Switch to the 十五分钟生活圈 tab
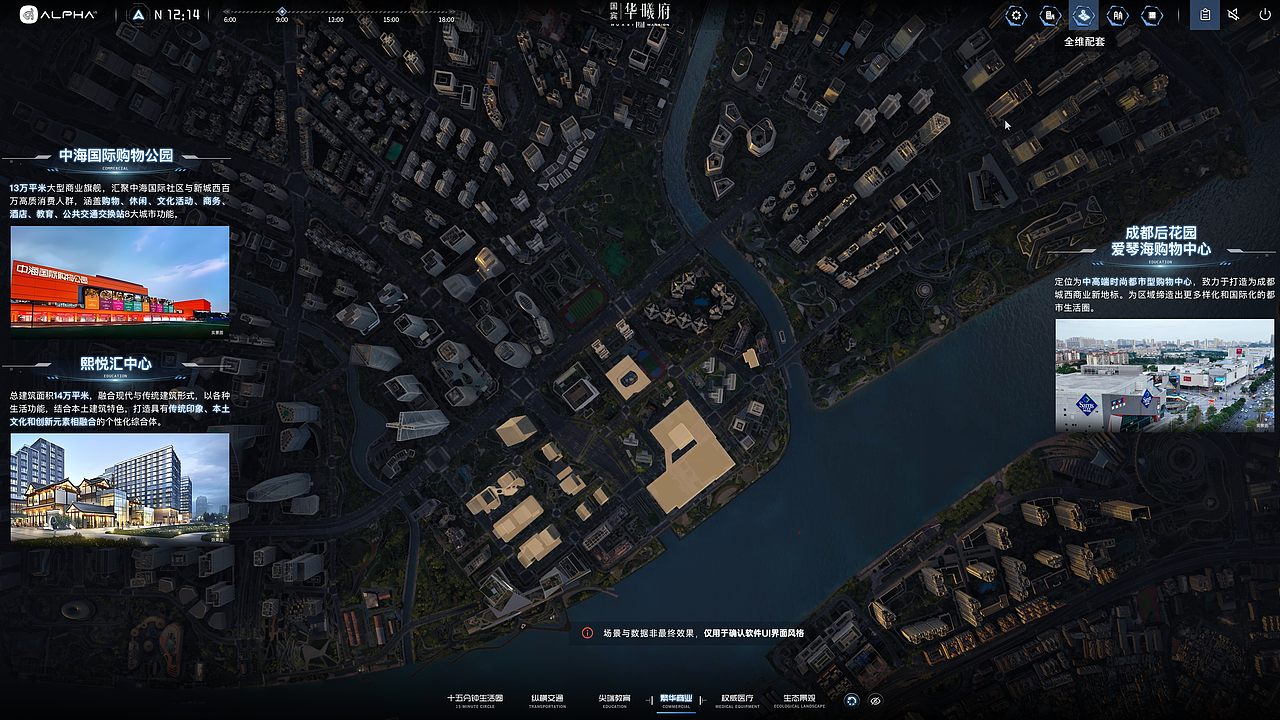The image size is (1280, 720). tap(475, 701)
